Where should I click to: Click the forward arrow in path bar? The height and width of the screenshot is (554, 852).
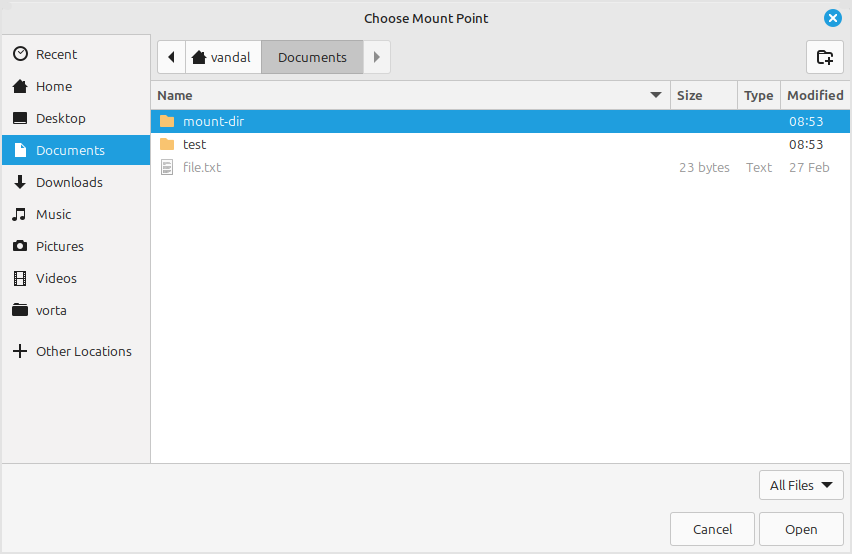pyautogui.click(x=377, y=57)
